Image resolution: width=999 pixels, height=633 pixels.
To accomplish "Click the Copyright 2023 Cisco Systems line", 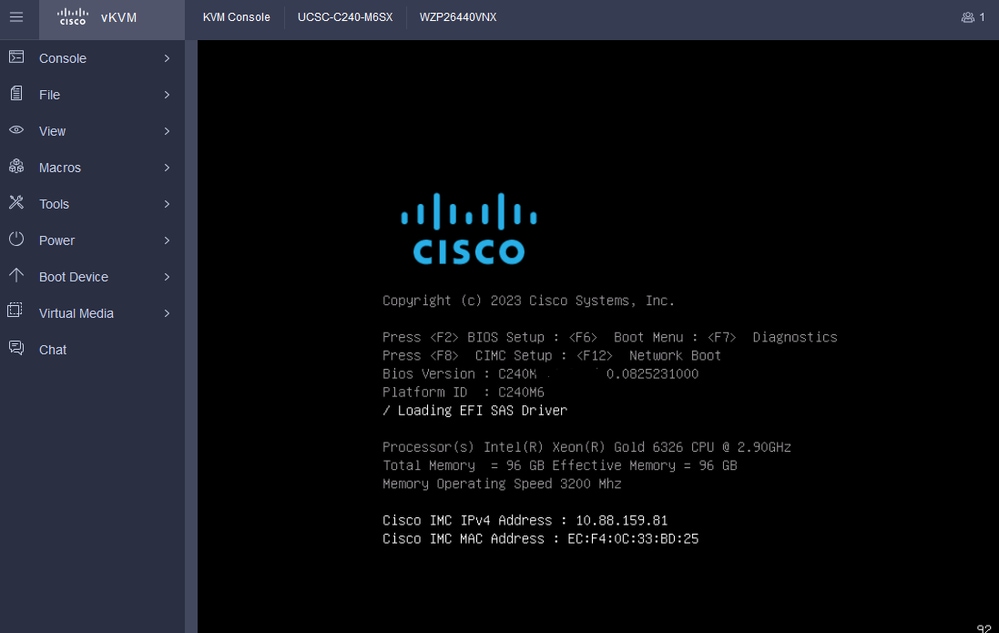I will [528, 301].
